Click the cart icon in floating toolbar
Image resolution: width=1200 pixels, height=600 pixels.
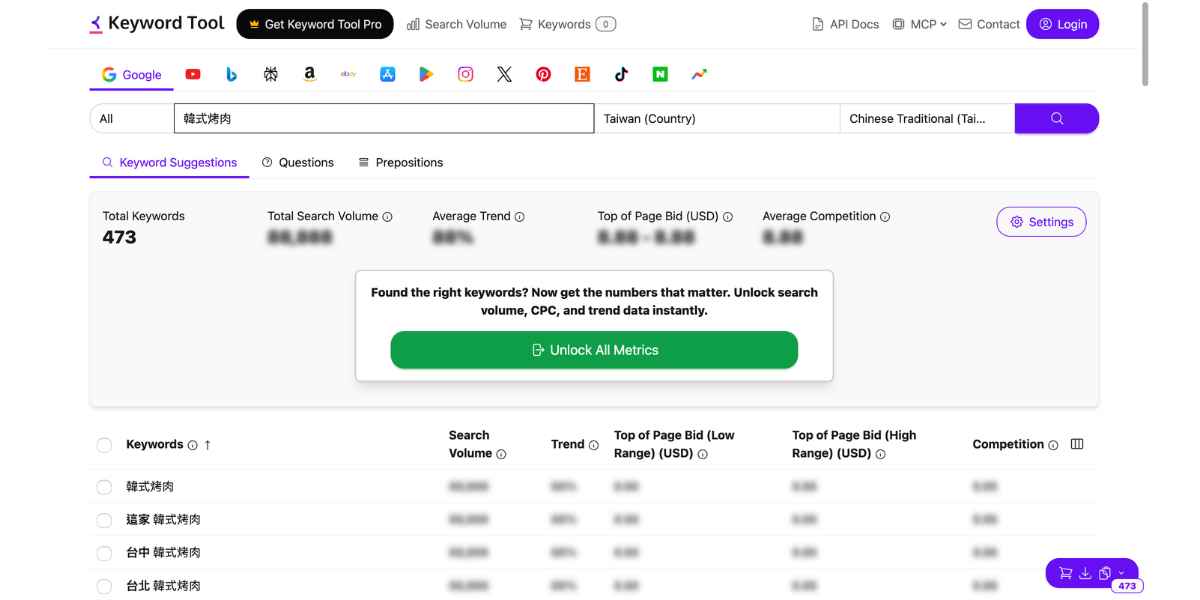1065,573
